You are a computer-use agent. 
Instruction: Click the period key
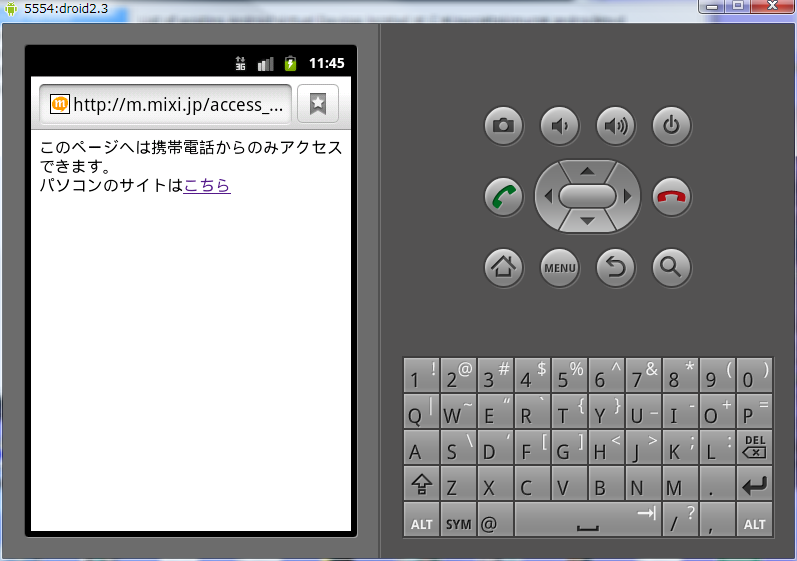point(717,484)
